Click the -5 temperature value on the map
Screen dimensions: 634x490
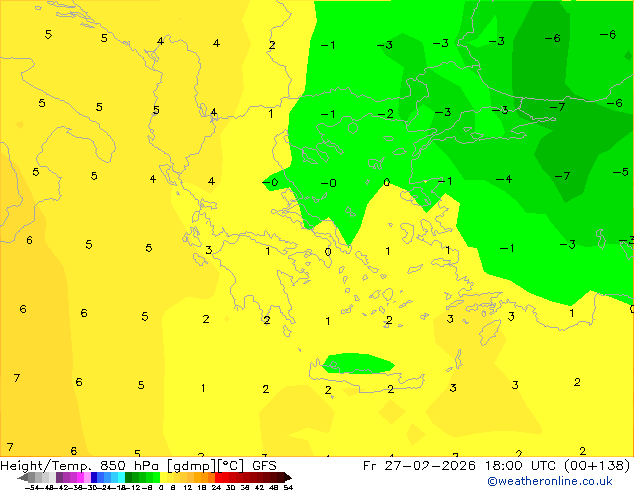coord(621,172)
